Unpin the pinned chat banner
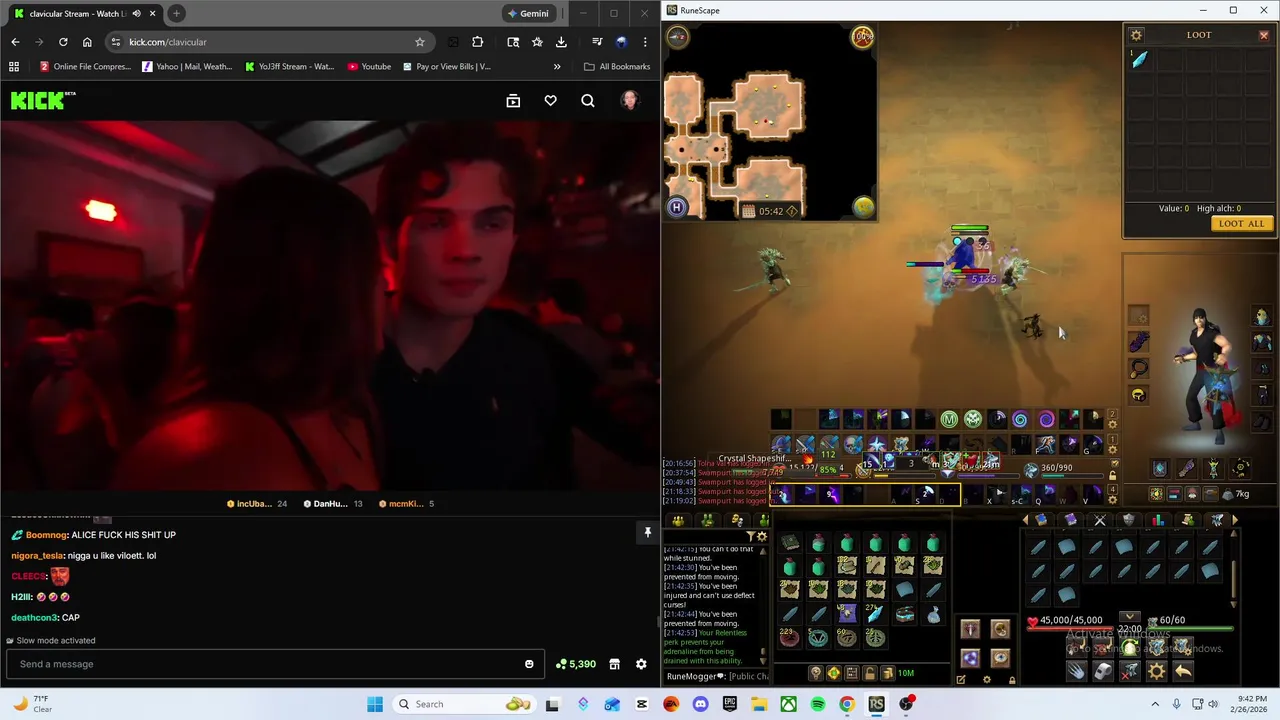This screenshot has height=720, width=1280. [x=647, y=533]
